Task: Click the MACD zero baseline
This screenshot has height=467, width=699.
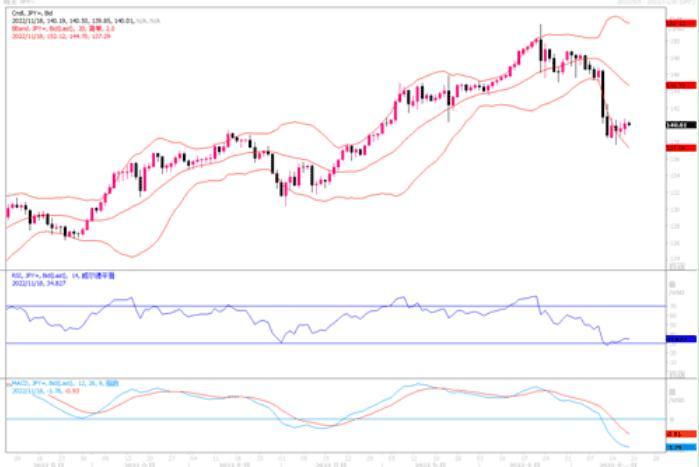Action: click(300, 419)
